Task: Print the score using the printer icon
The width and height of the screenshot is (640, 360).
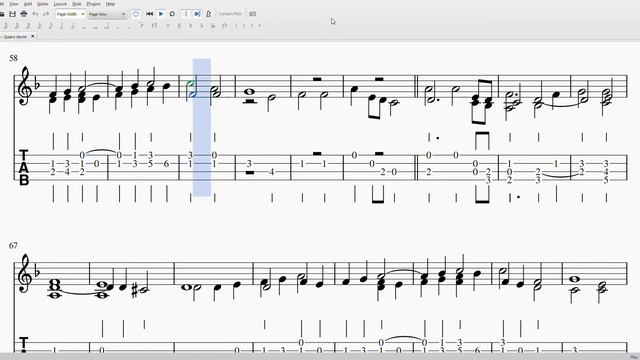Action: coord(24,14)
